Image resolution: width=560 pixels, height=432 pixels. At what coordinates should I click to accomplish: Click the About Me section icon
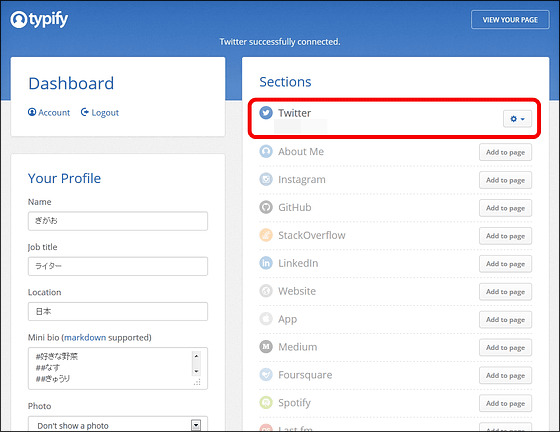[x=266, y=151]
